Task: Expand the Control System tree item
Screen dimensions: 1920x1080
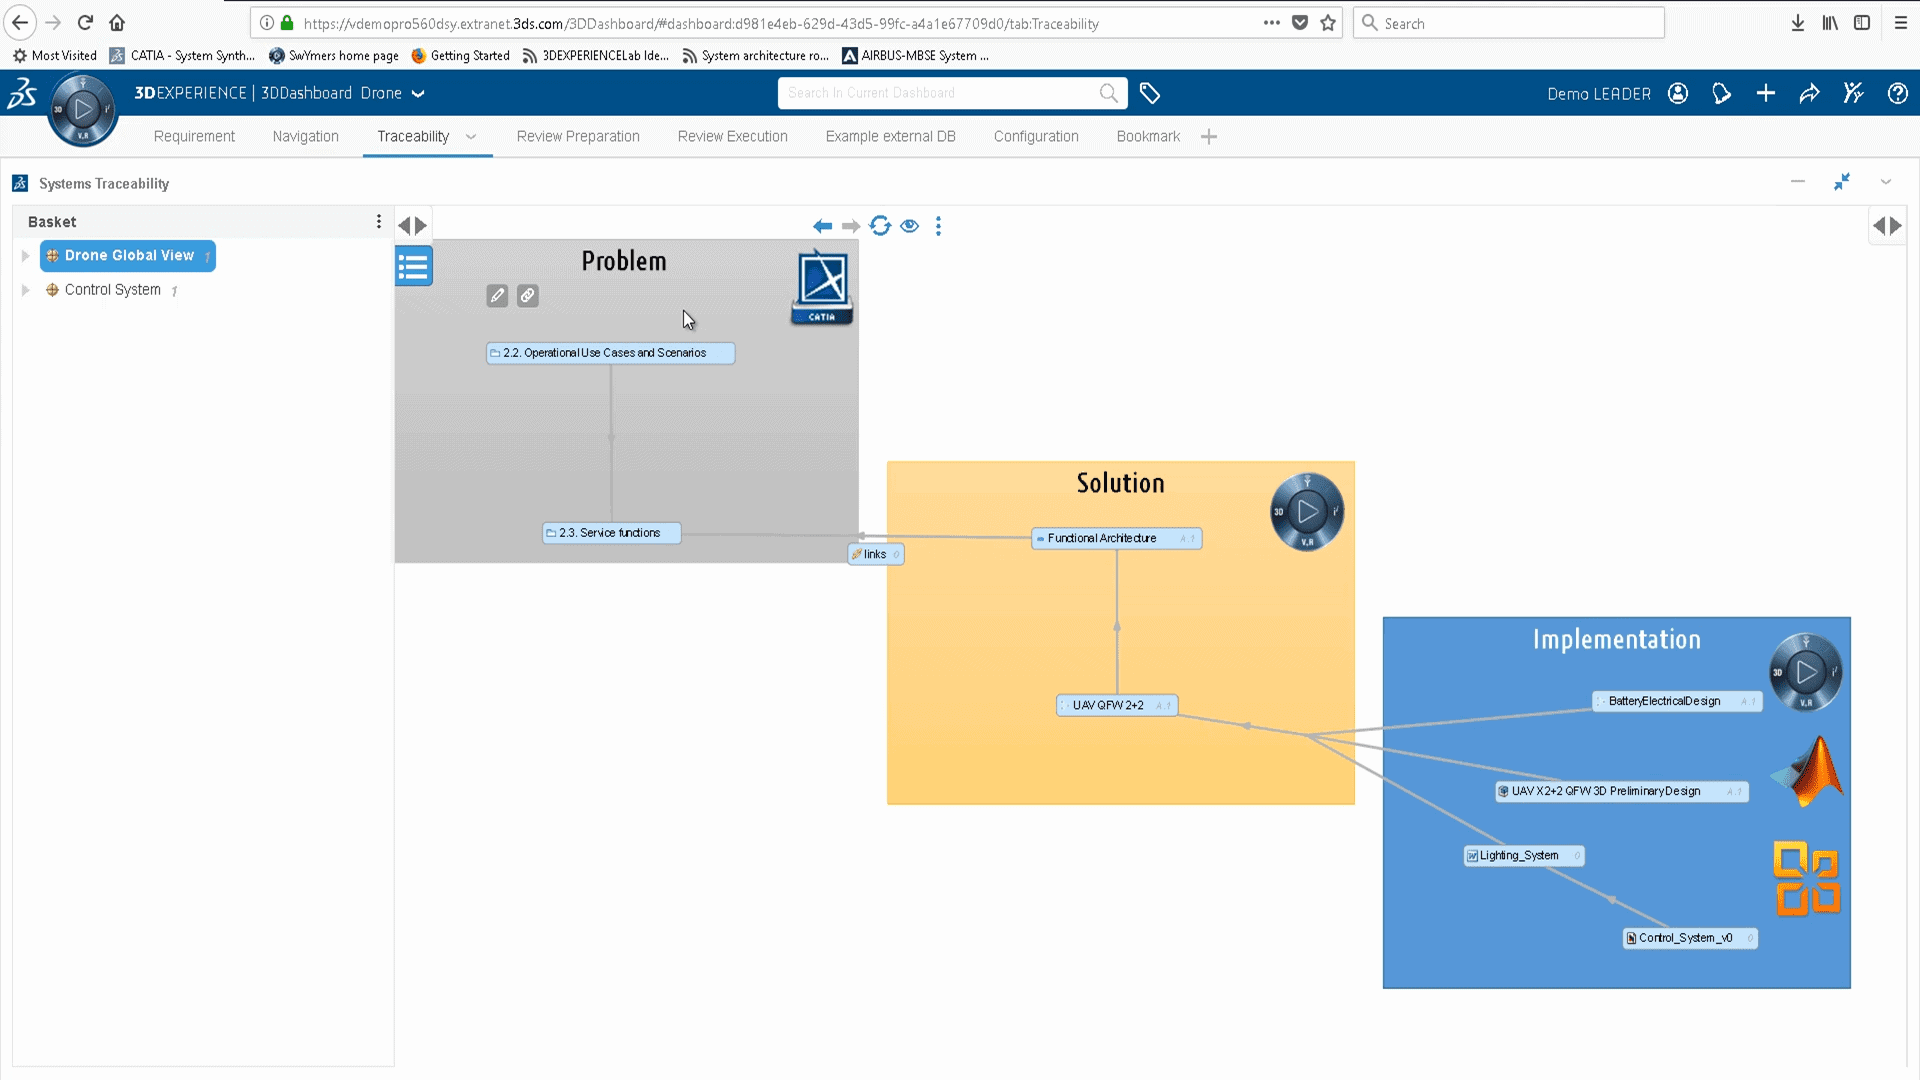Action: point(25,289)
